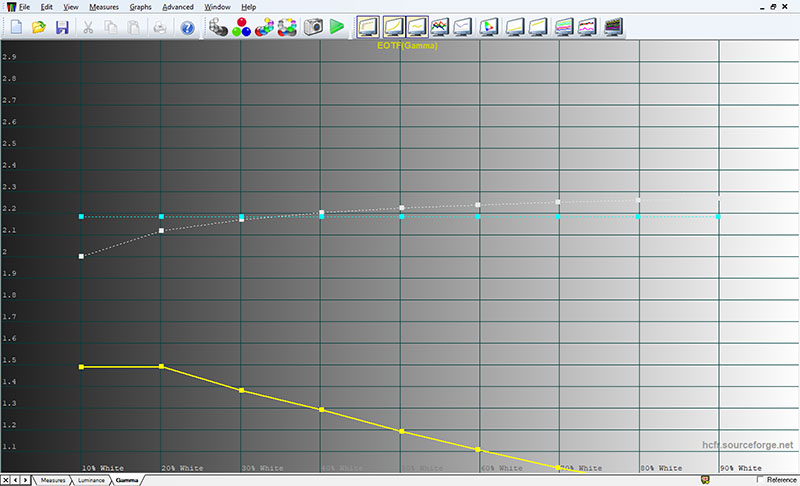Click the CIE diagram monitor icon
Screen dimensions: 800x486
point(488,27)
